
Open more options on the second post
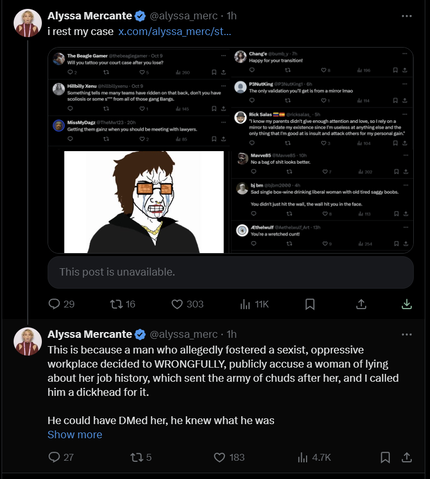coord(407,334)
